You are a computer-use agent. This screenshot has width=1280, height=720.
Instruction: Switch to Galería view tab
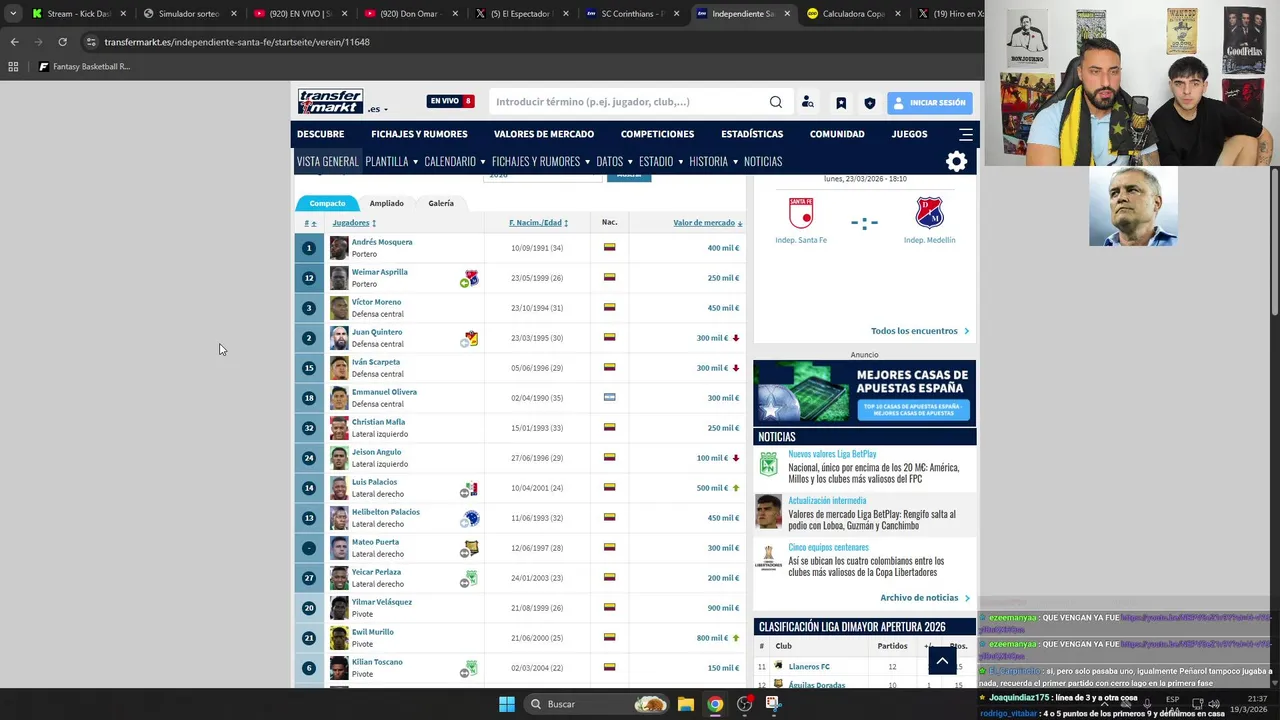tap(441, 203)
